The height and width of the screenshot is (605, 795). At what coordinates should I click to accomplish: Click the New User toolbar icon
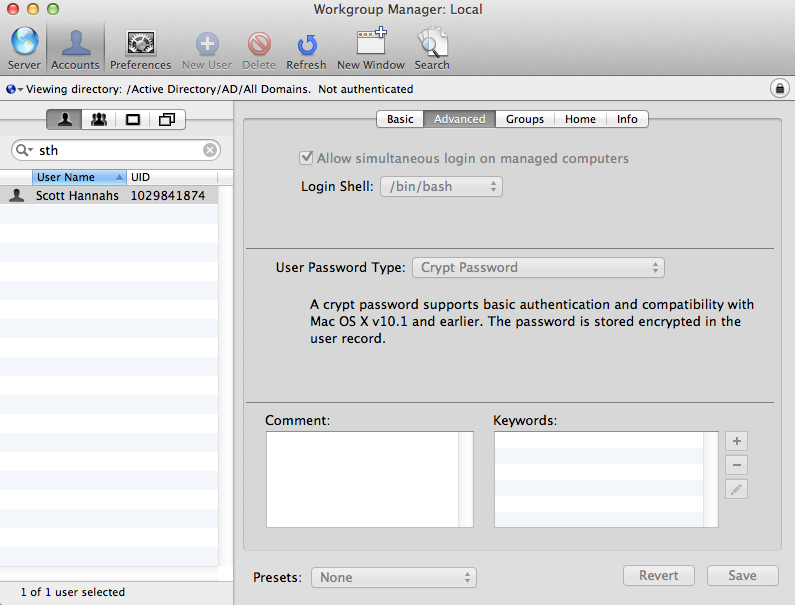pos(207,50)
